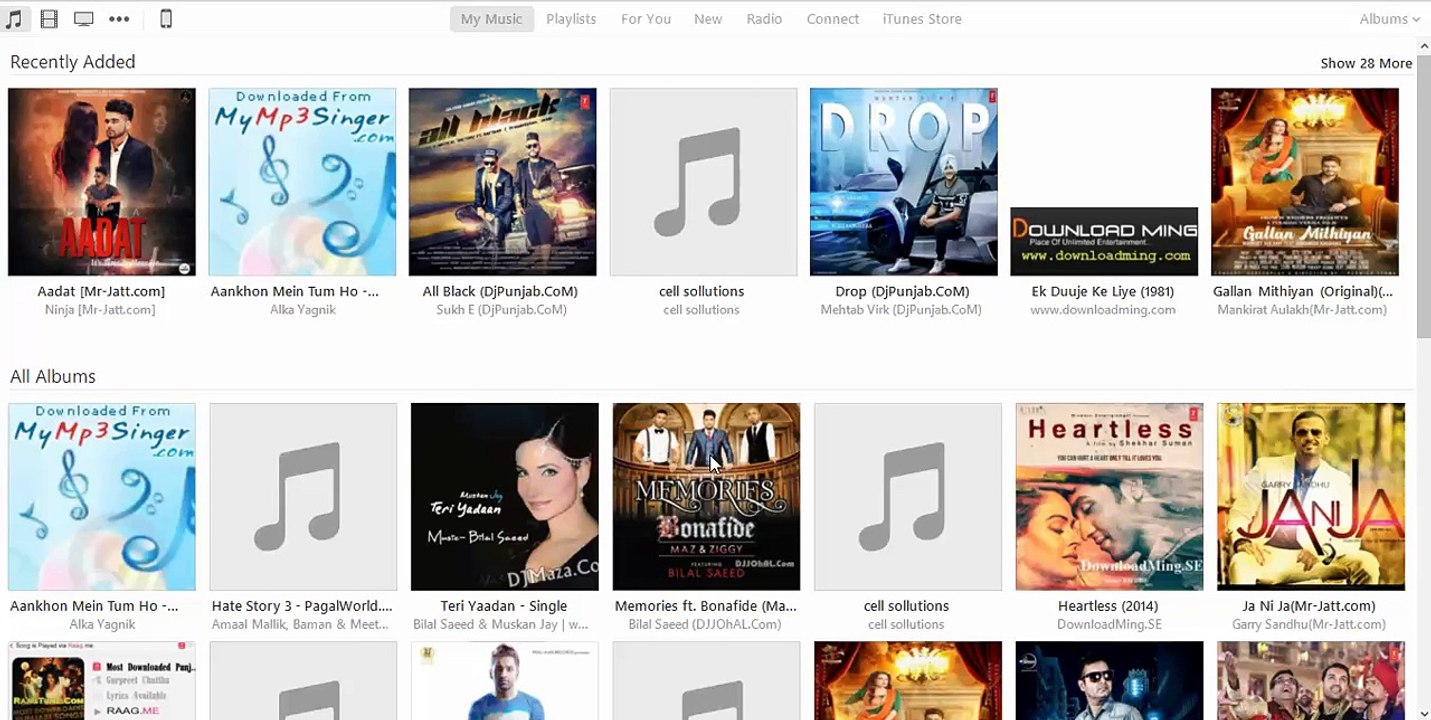Go to the For You tab
The image size is (1431, 720).
pyautogui.click(x=646, y=19)
